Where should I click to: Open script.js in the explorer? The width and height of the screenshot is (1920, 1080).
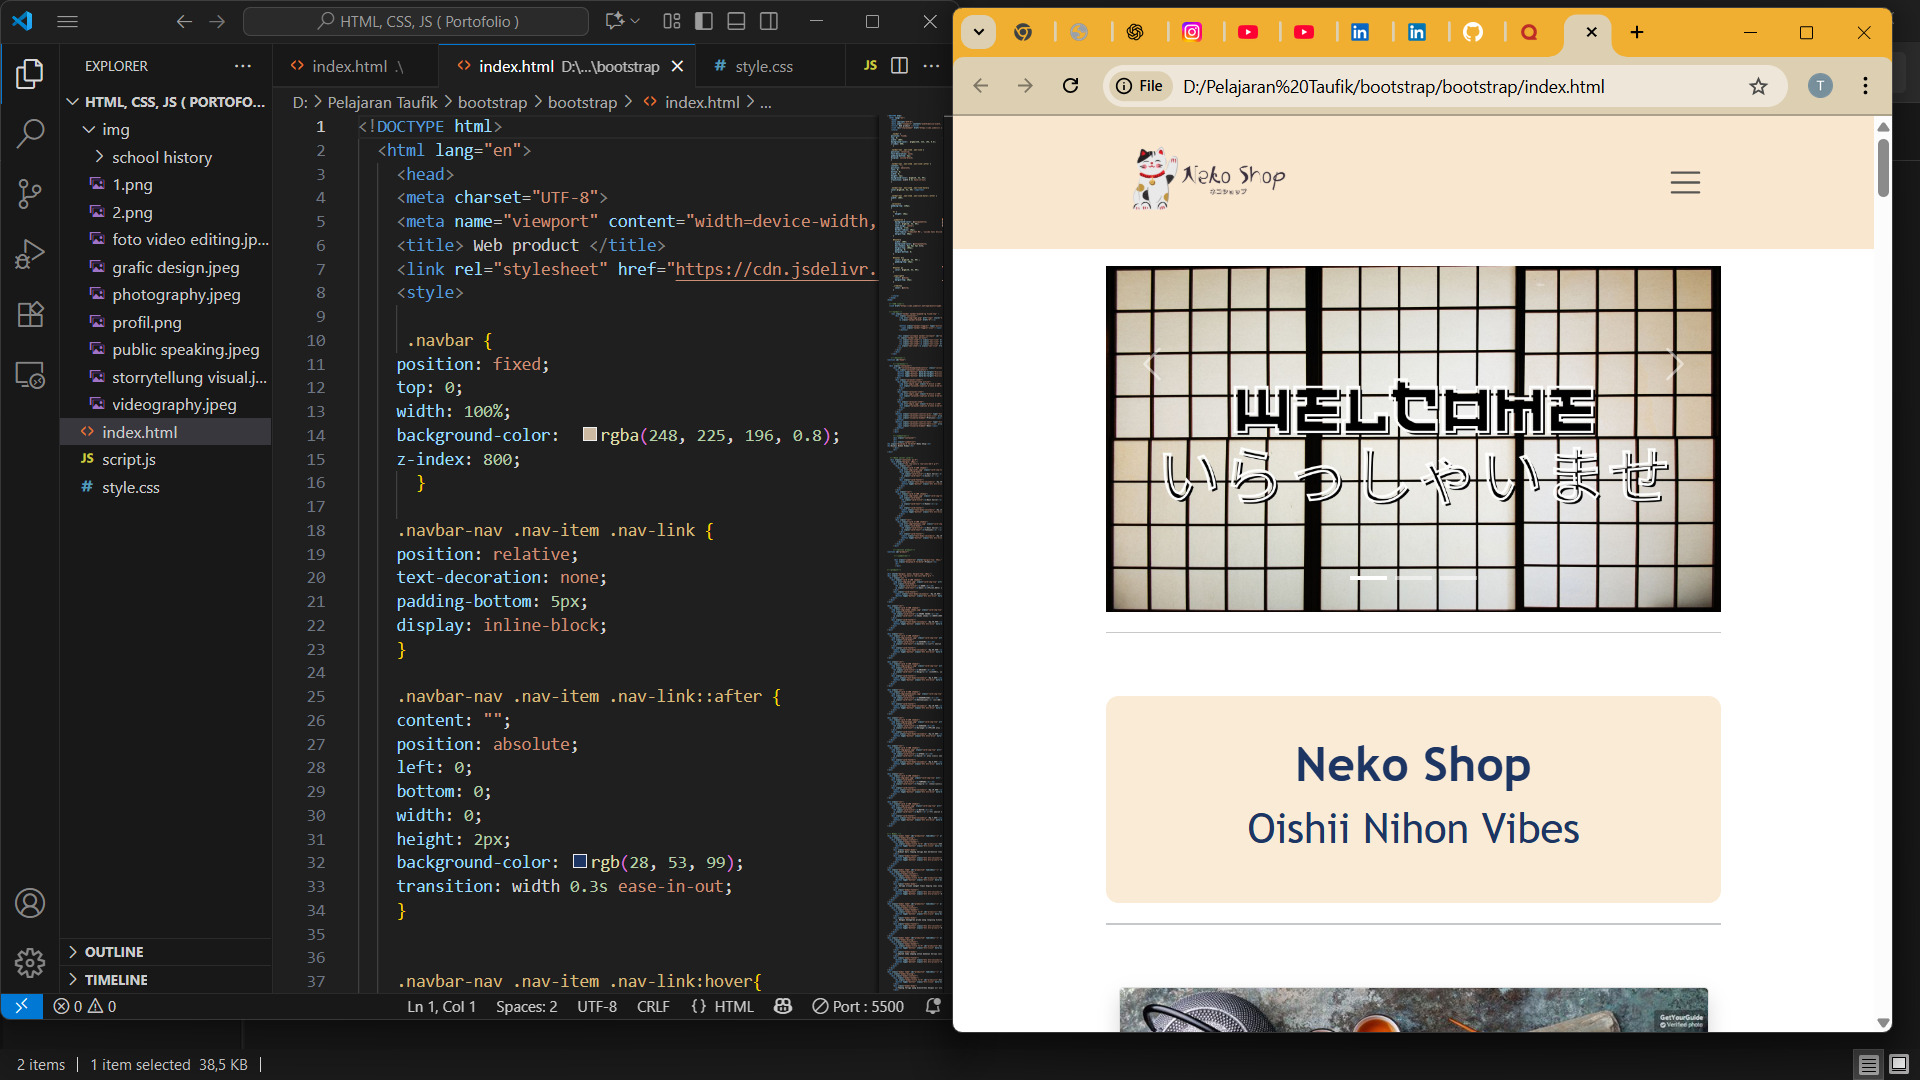(x=129, y=459)
